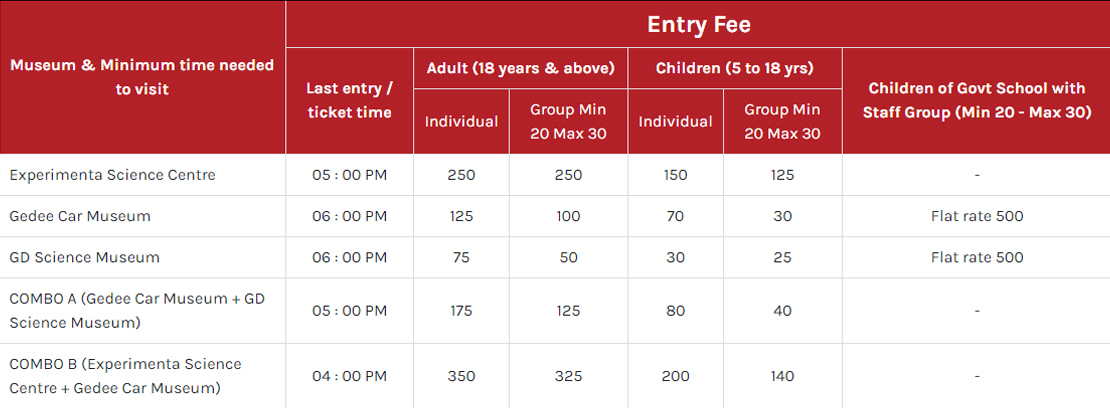Viewport: 1110px width, 408px height.
Task: Click the adult individual fee 350
Action: [x=461, y=376]
